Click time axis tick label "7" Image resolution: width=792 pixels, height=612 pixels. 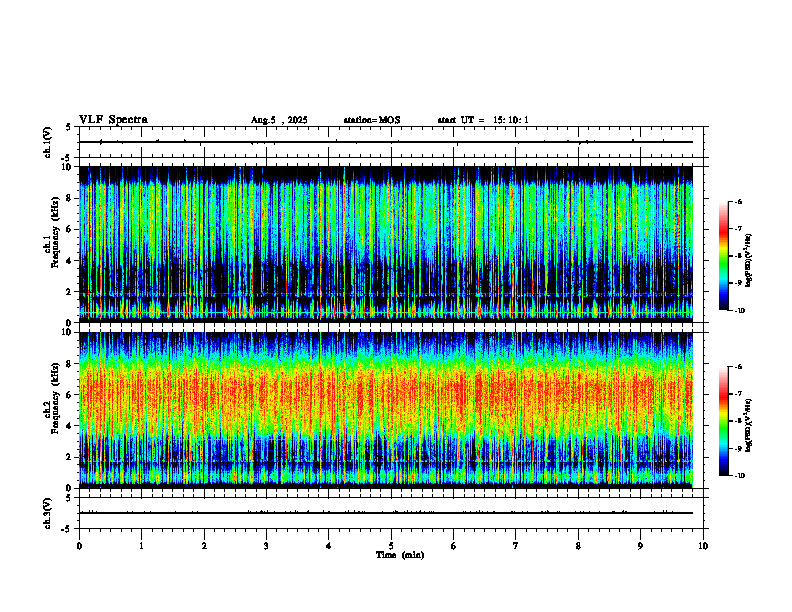[516, 546]
